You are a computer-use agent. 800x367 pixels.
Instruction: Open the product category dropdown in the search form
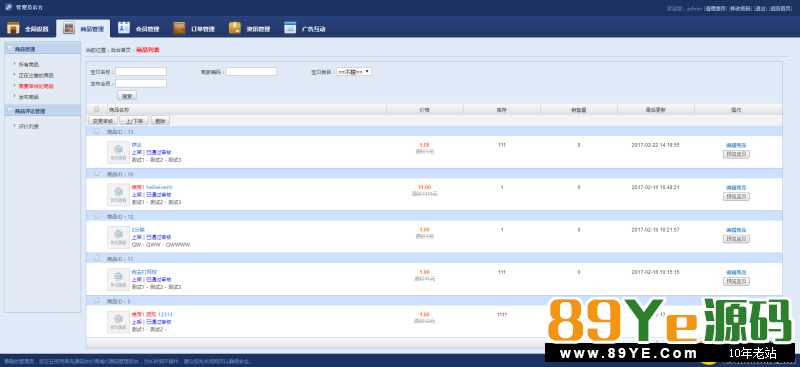[x=354, y=72]
